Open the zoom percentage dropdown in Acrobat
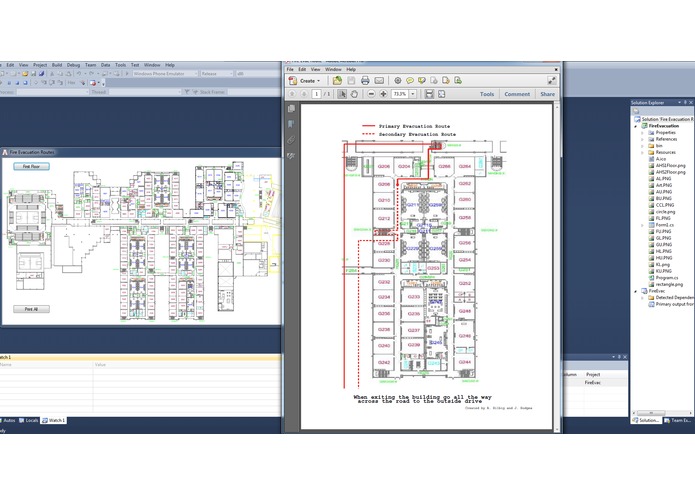Screen dimensions: 695x494 (413, 94)
